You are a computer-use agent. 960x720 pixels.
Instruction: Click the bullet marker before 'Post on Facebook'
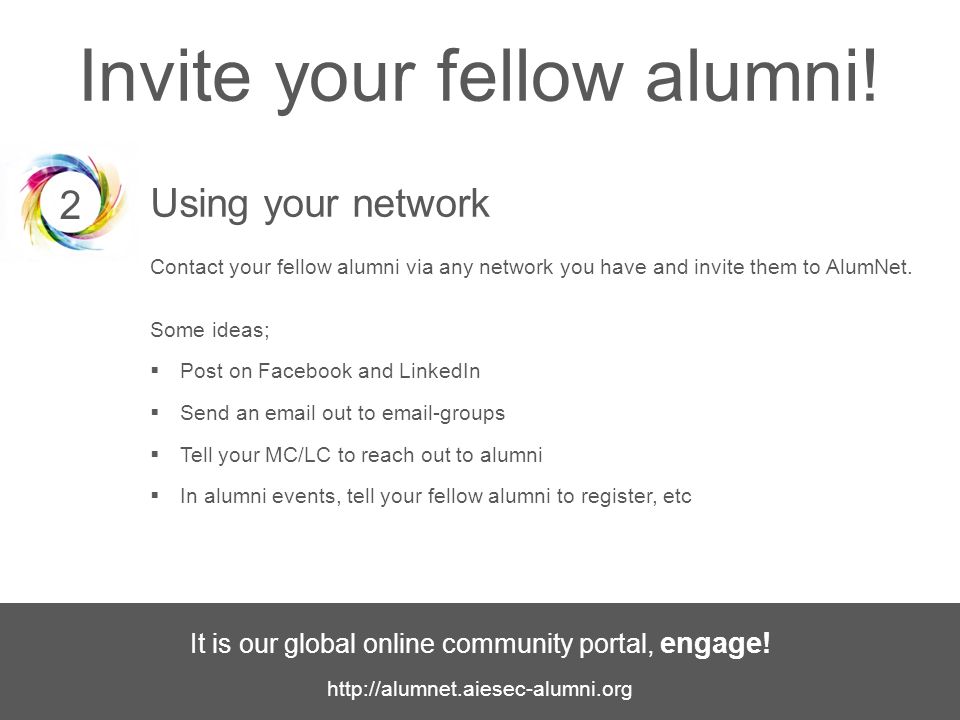[x=155, y=370]
